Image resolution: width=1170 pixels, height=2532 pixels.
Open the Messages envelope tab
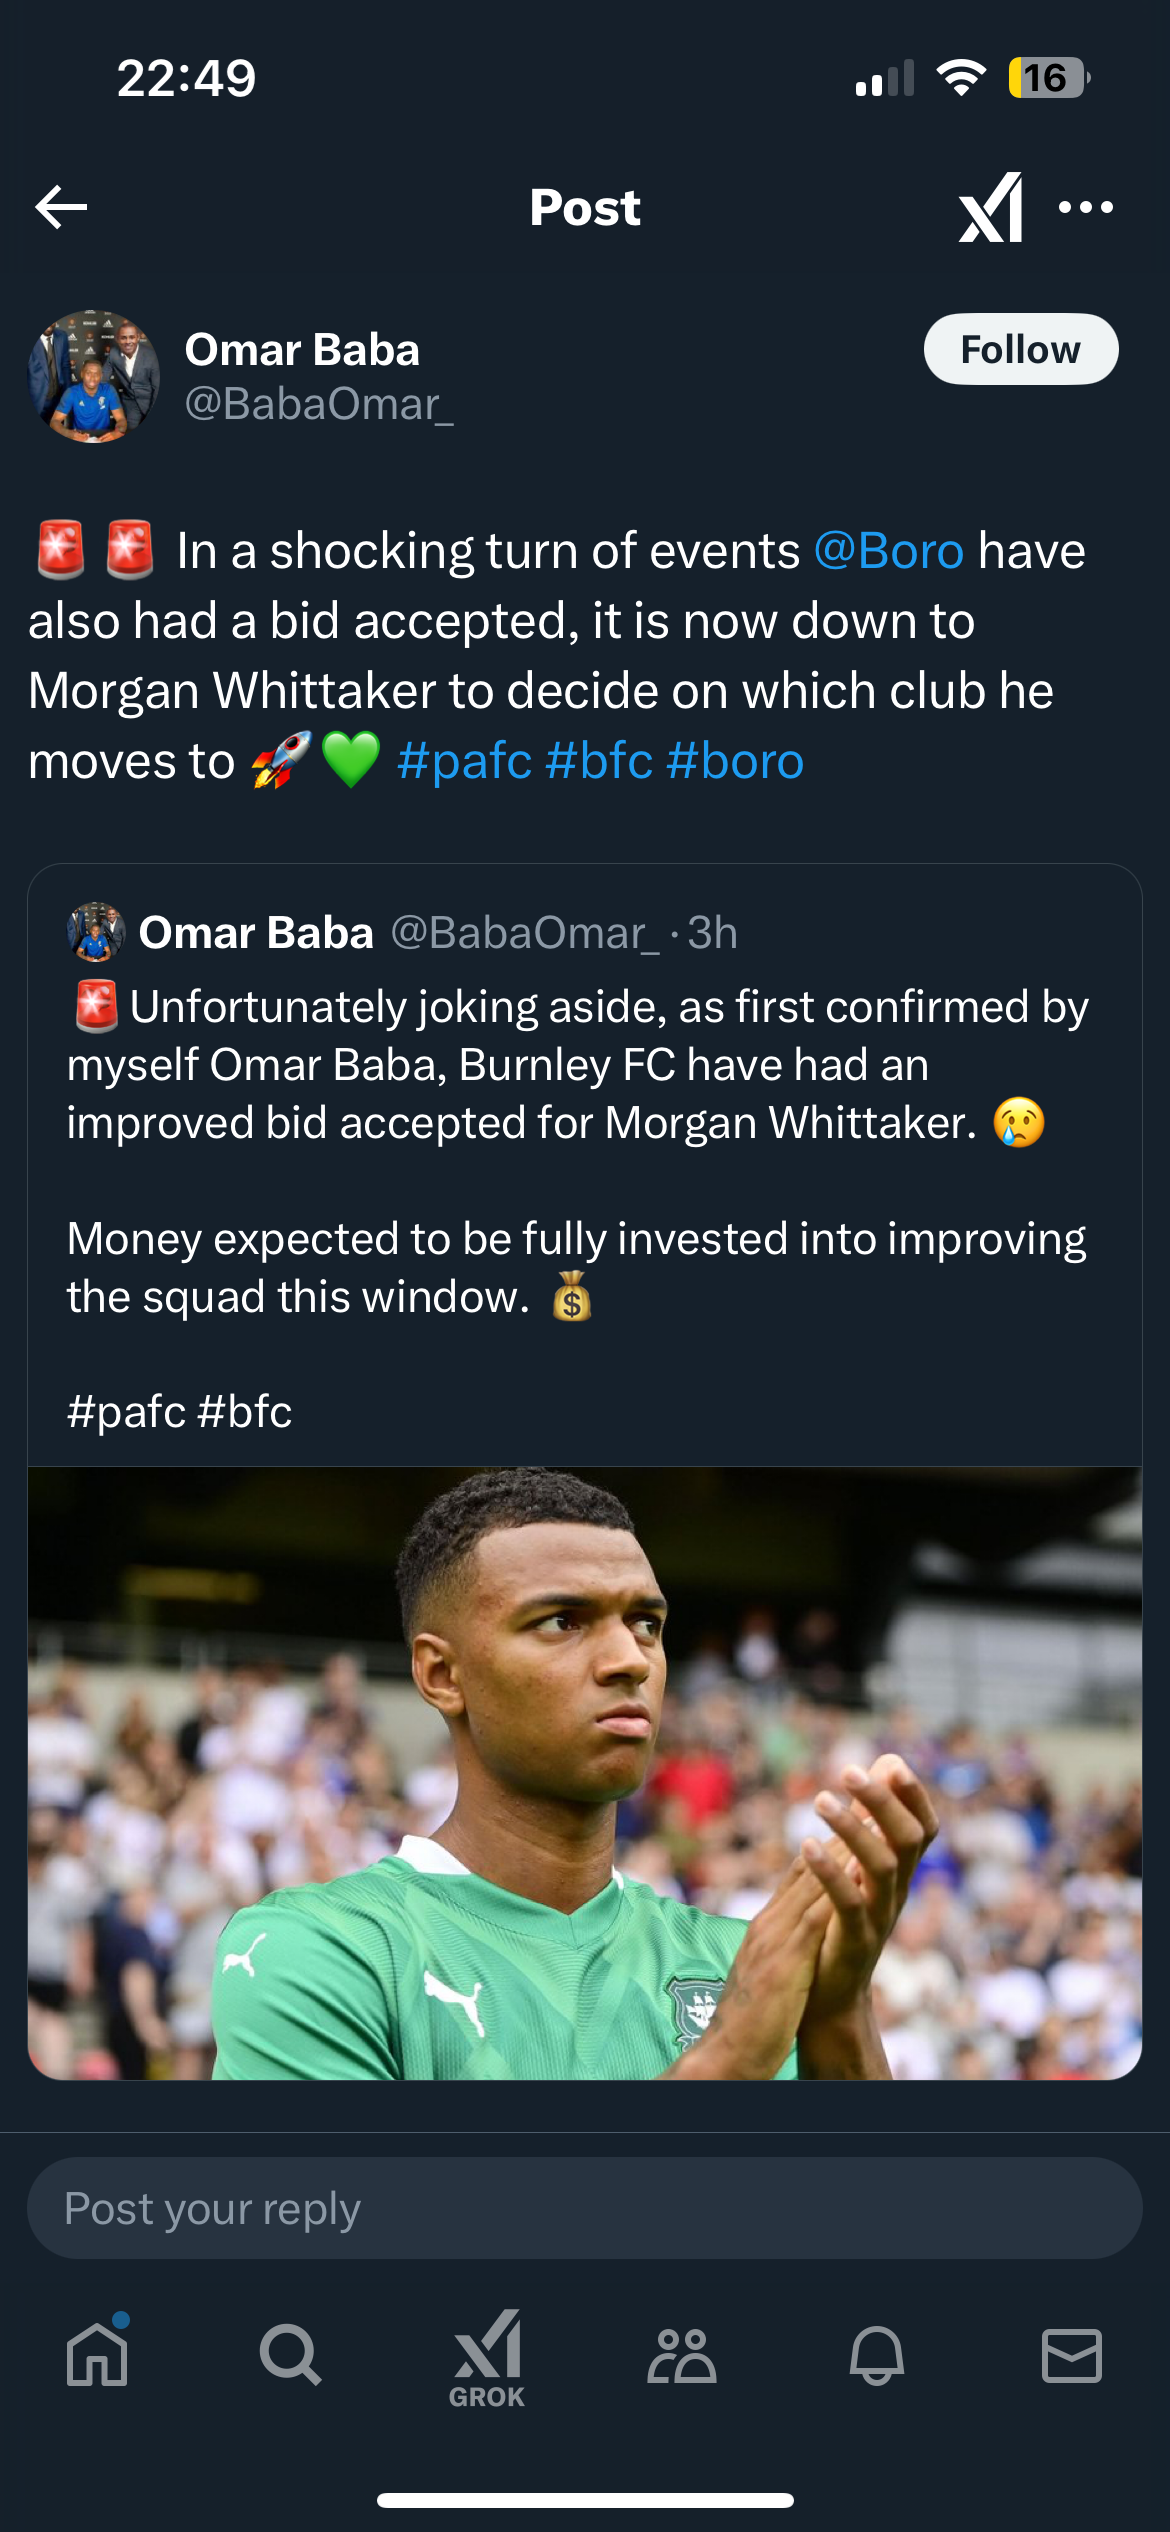[1072, 2356]
